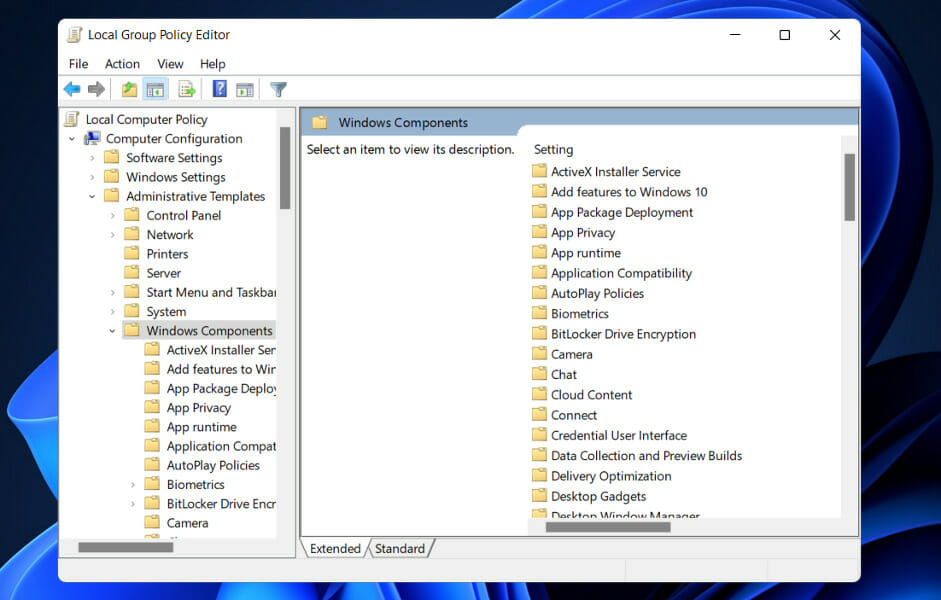941x600 pixels.
Task: Expand the Windows Settings tree node
Action: pyautogui.click(x=92, y=177)
